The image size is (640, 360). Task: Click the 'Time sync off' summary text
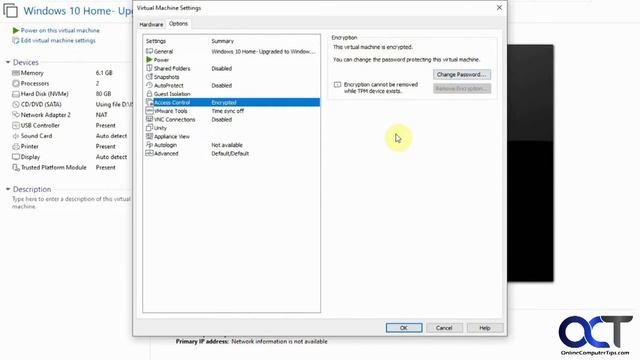[228, 111]
